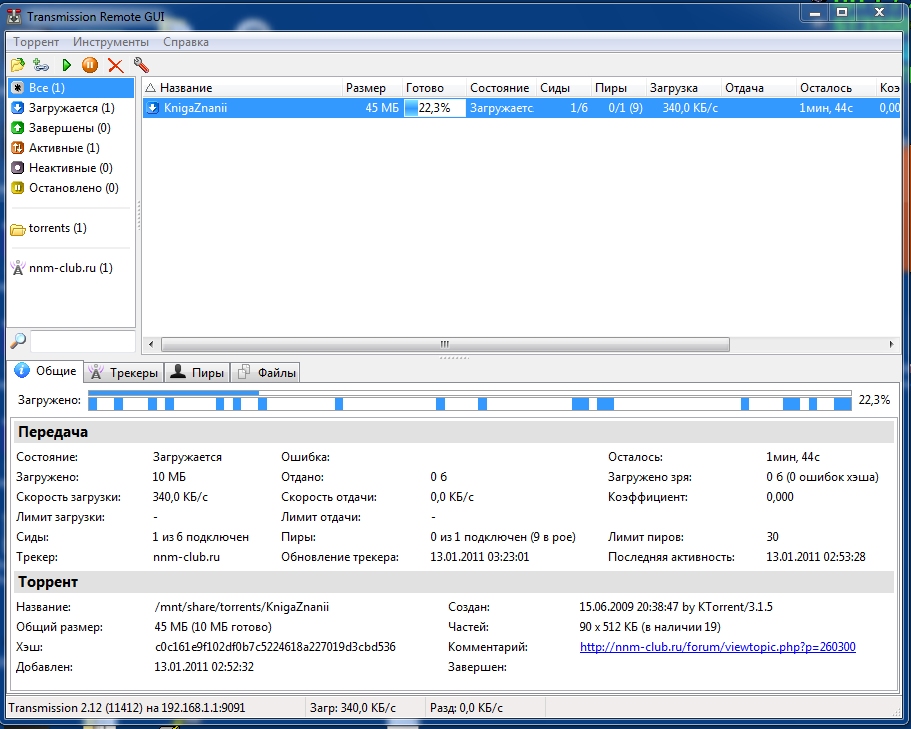Switch to the Трекеры tab
Image resolution: width=911 pixels, height=729 pixels.
tap(124, 373)
